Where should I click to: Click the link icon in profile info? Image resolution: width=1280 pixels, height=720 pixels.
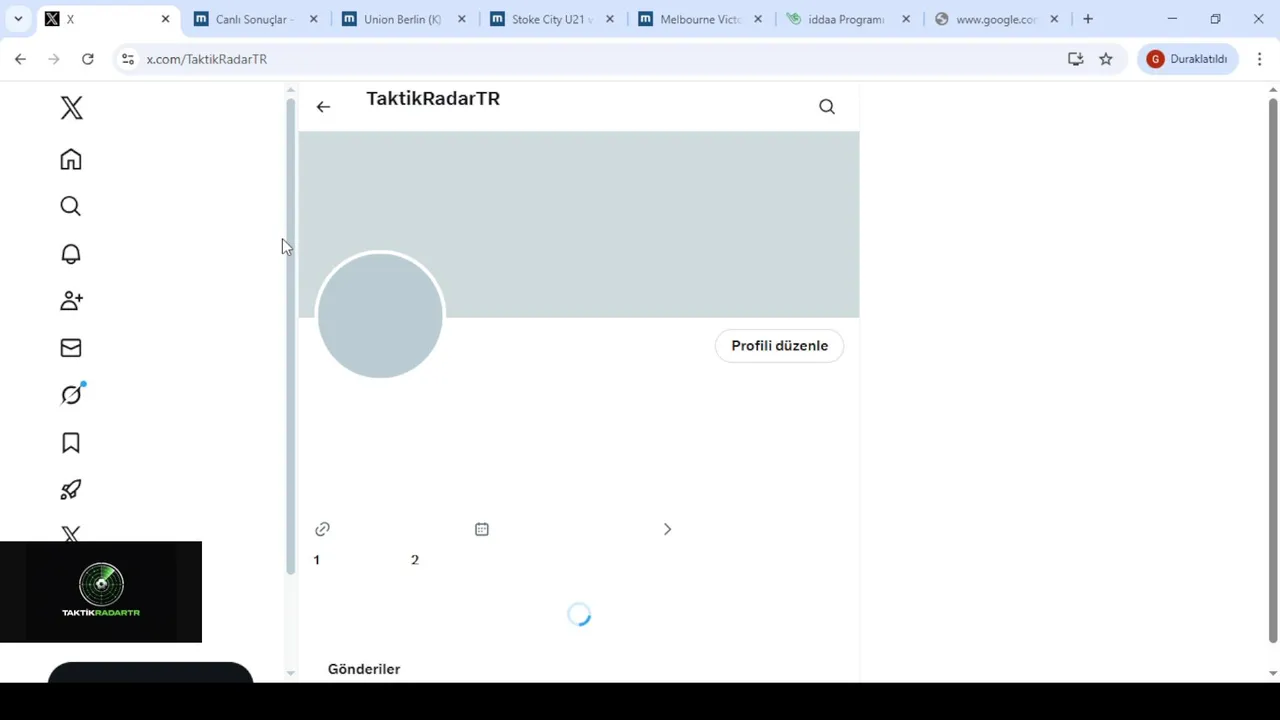[x=322, y=529]
